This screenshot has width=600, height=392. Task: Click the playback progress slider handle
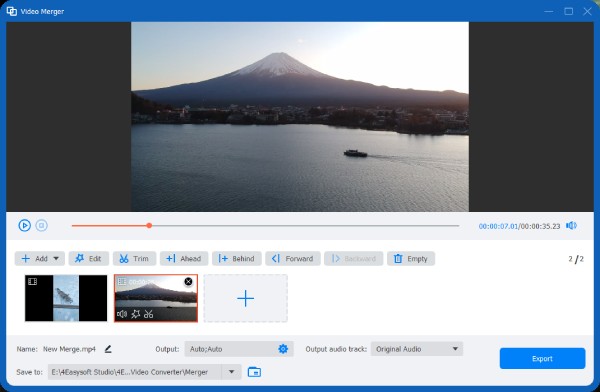coord(149,225)
